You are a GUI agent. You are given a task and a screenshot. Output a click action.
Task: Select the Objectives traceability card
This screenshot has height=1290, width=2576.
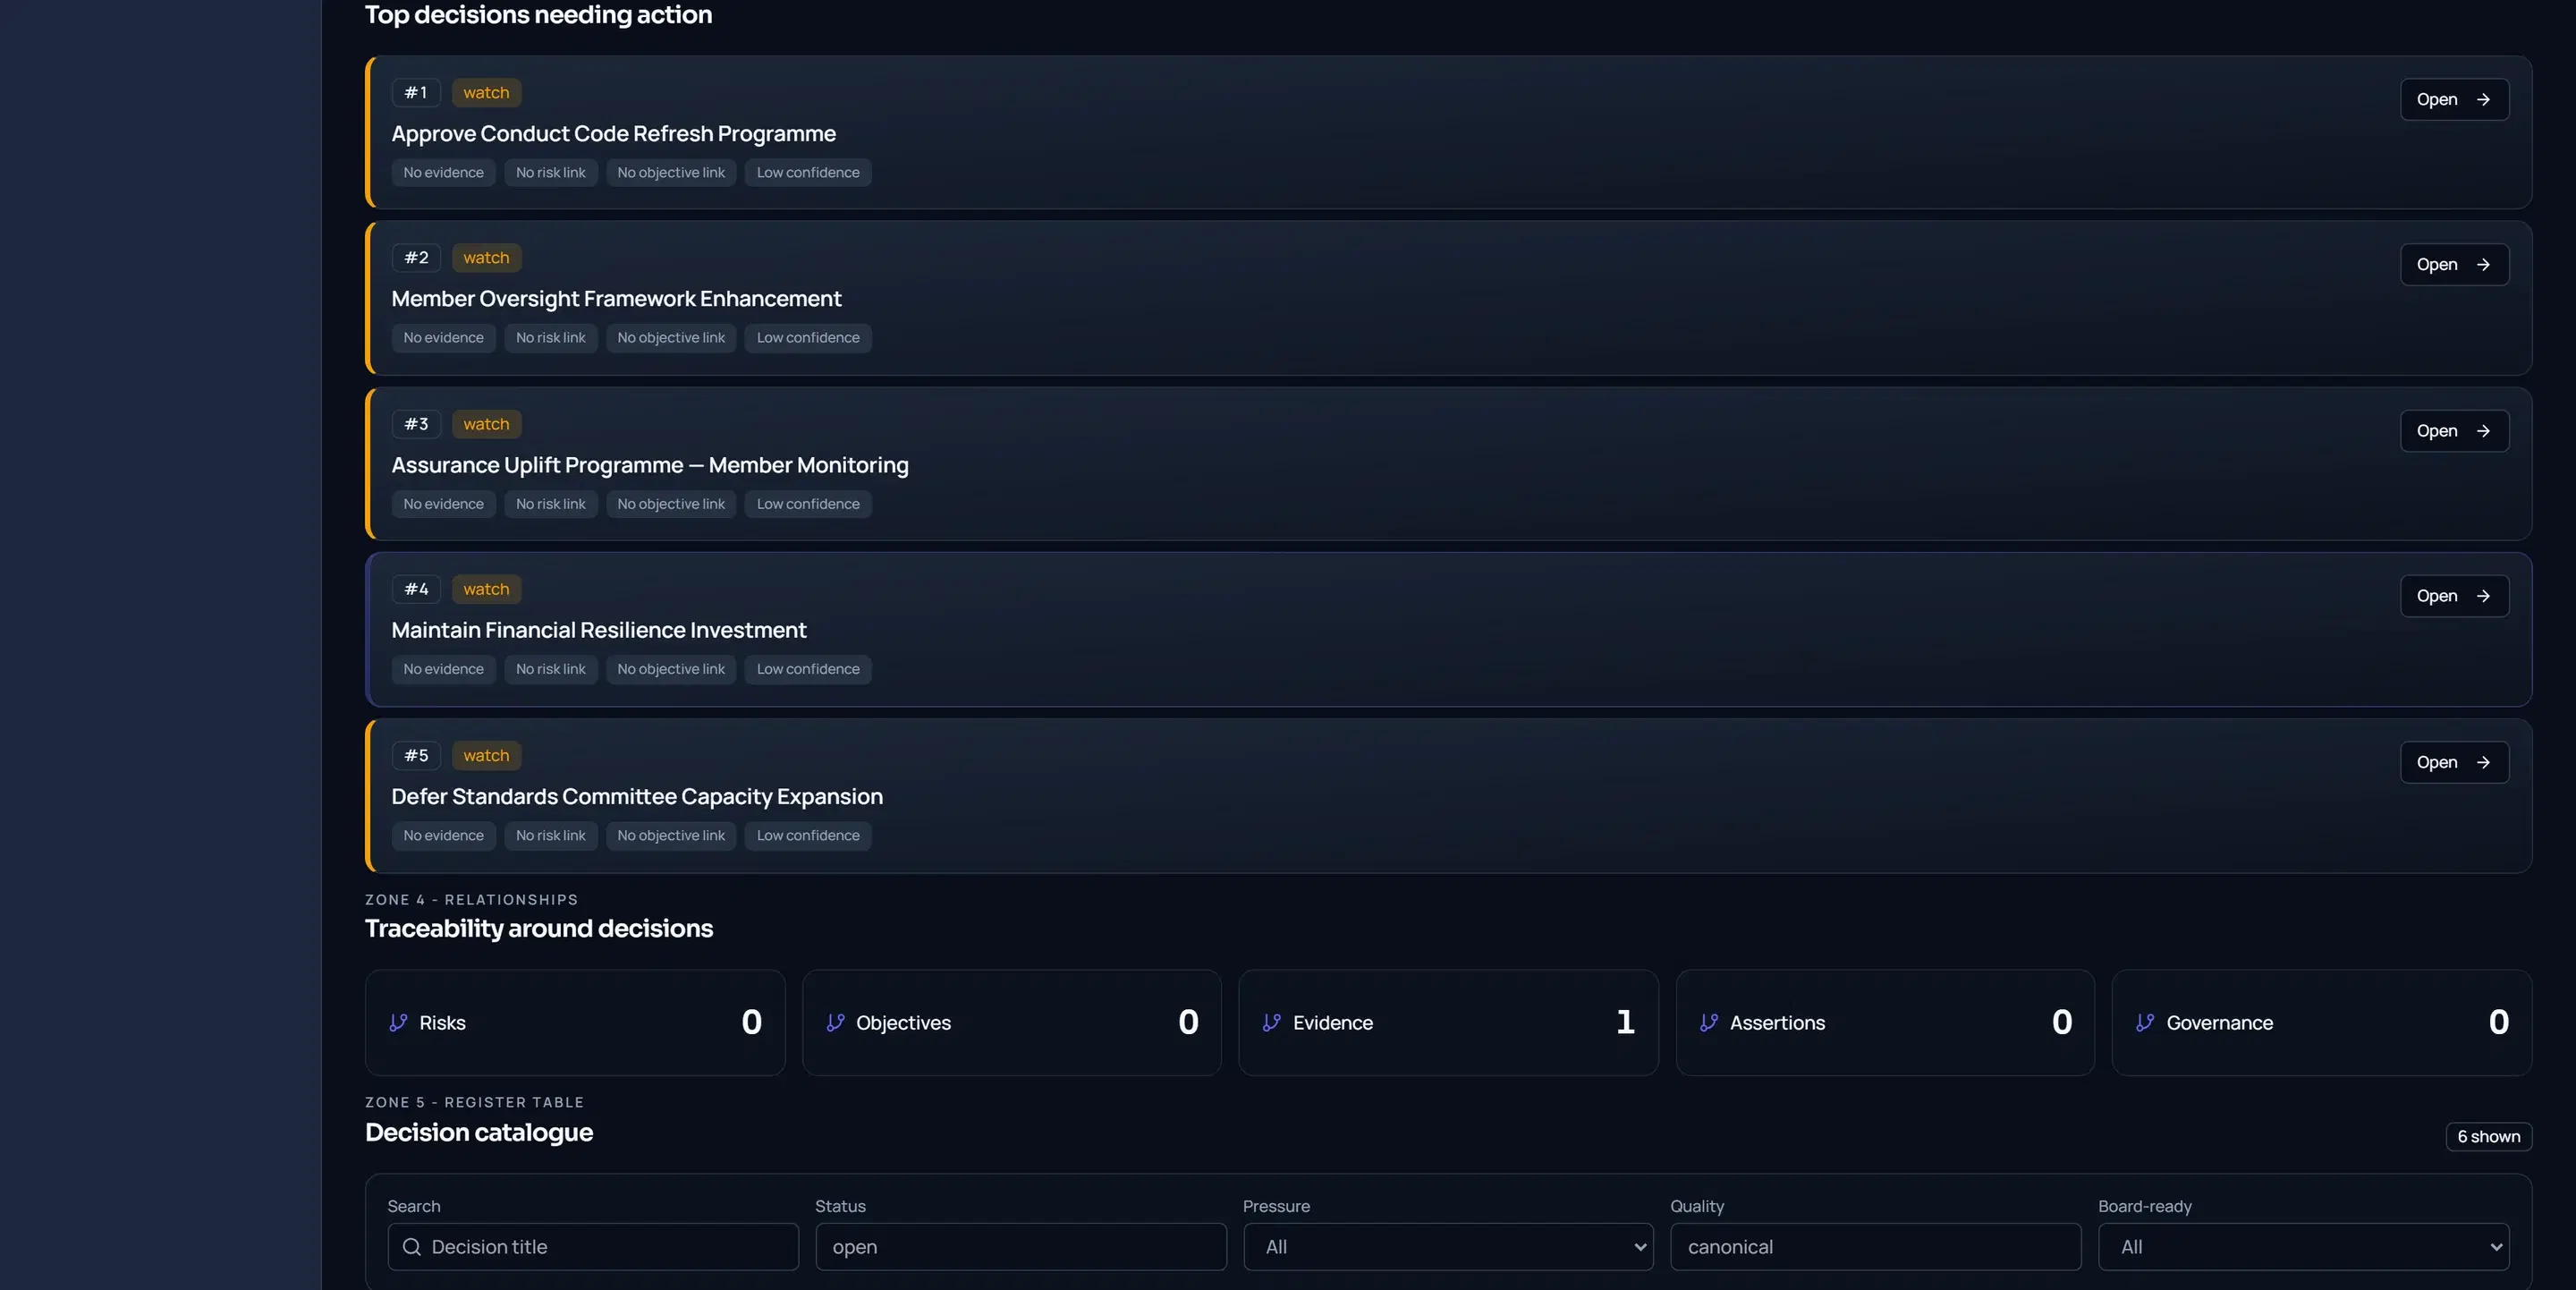1011,1022
